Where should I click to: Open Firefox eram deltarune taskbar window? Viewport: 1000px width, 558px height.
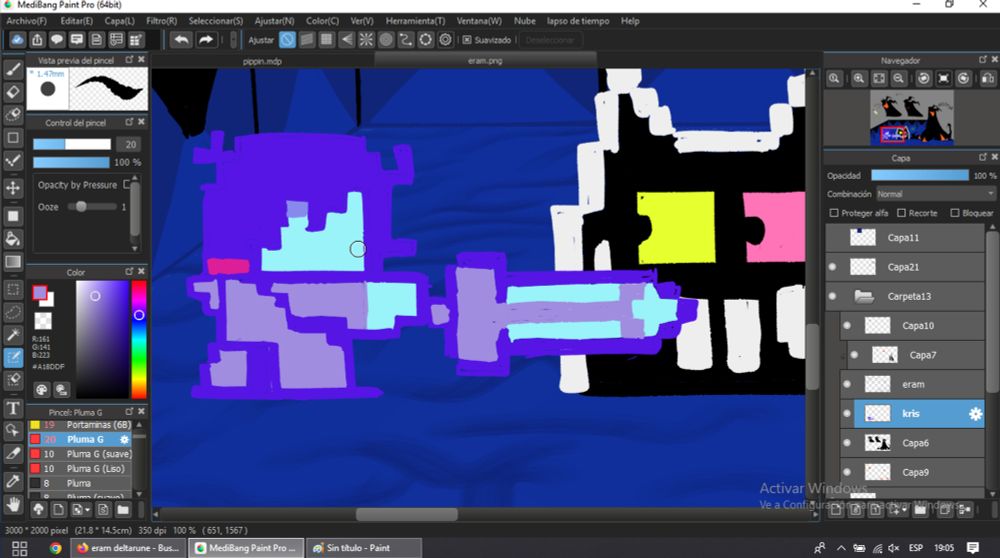pyautogui.click(x=128, y=548)
